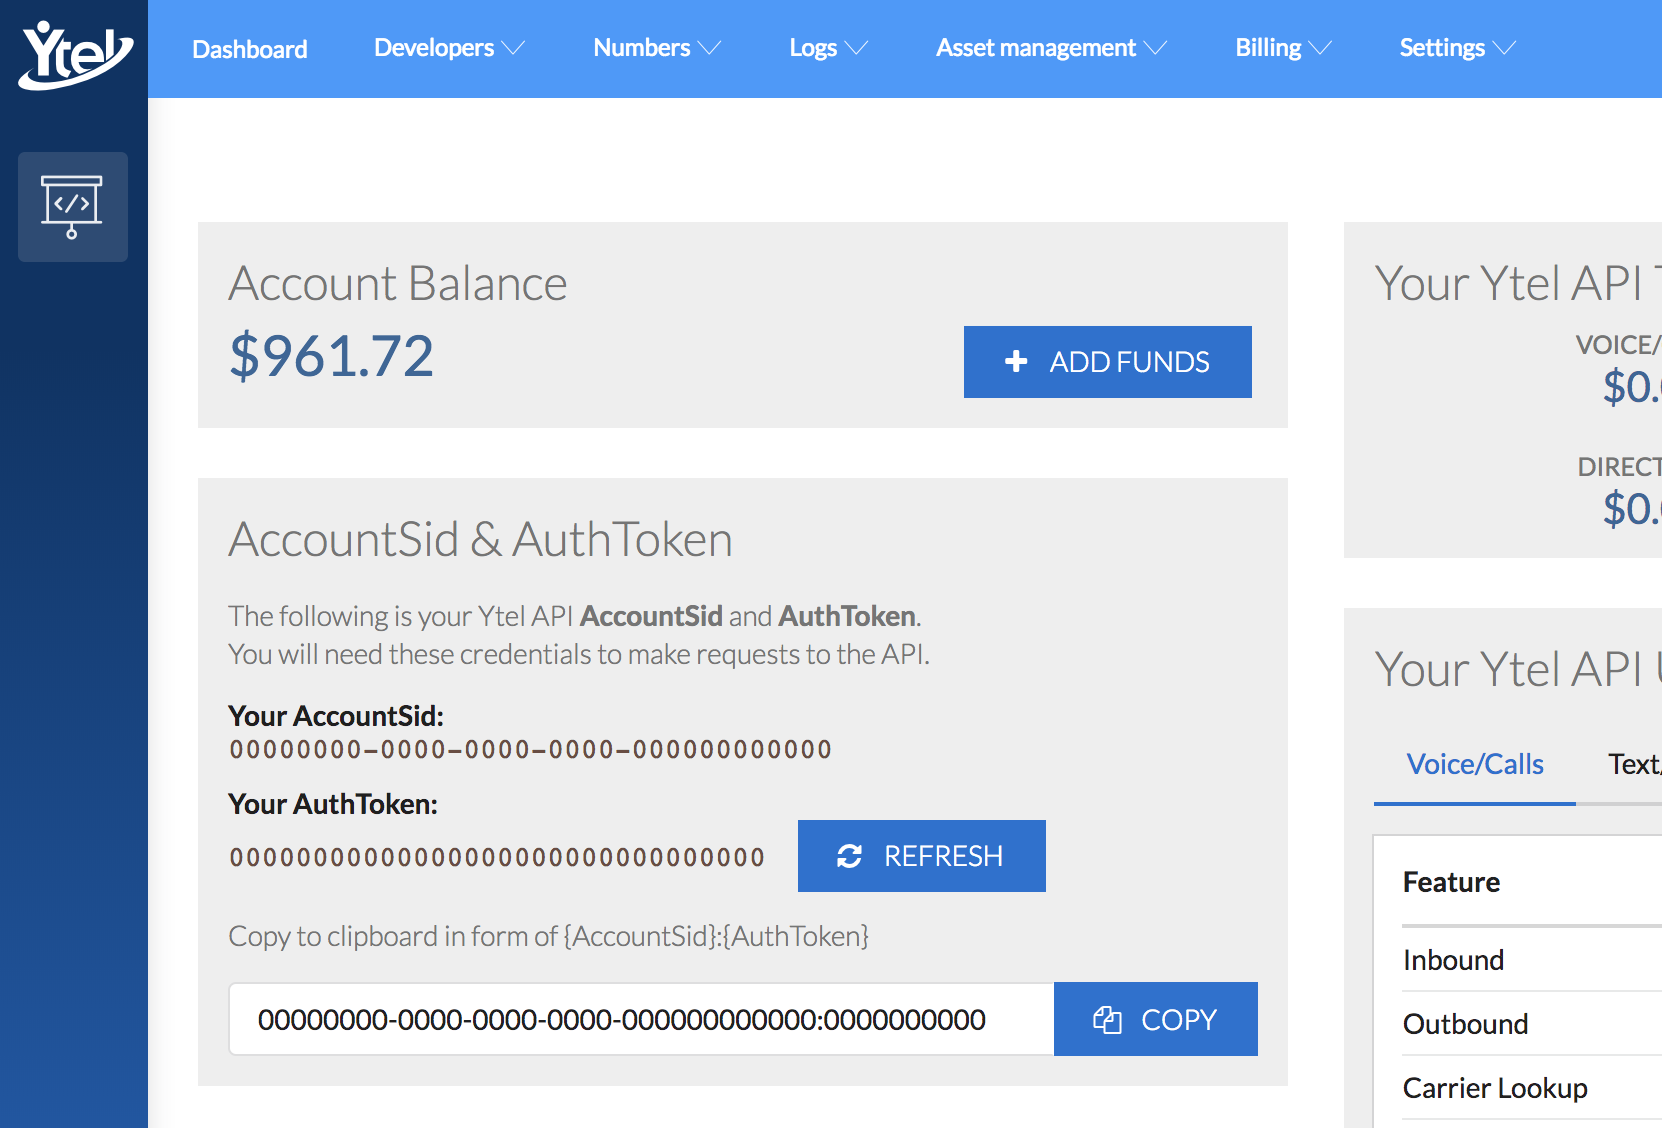Expand the Developers dropdown chevron

pyautogui.click(x=513, y=48)
